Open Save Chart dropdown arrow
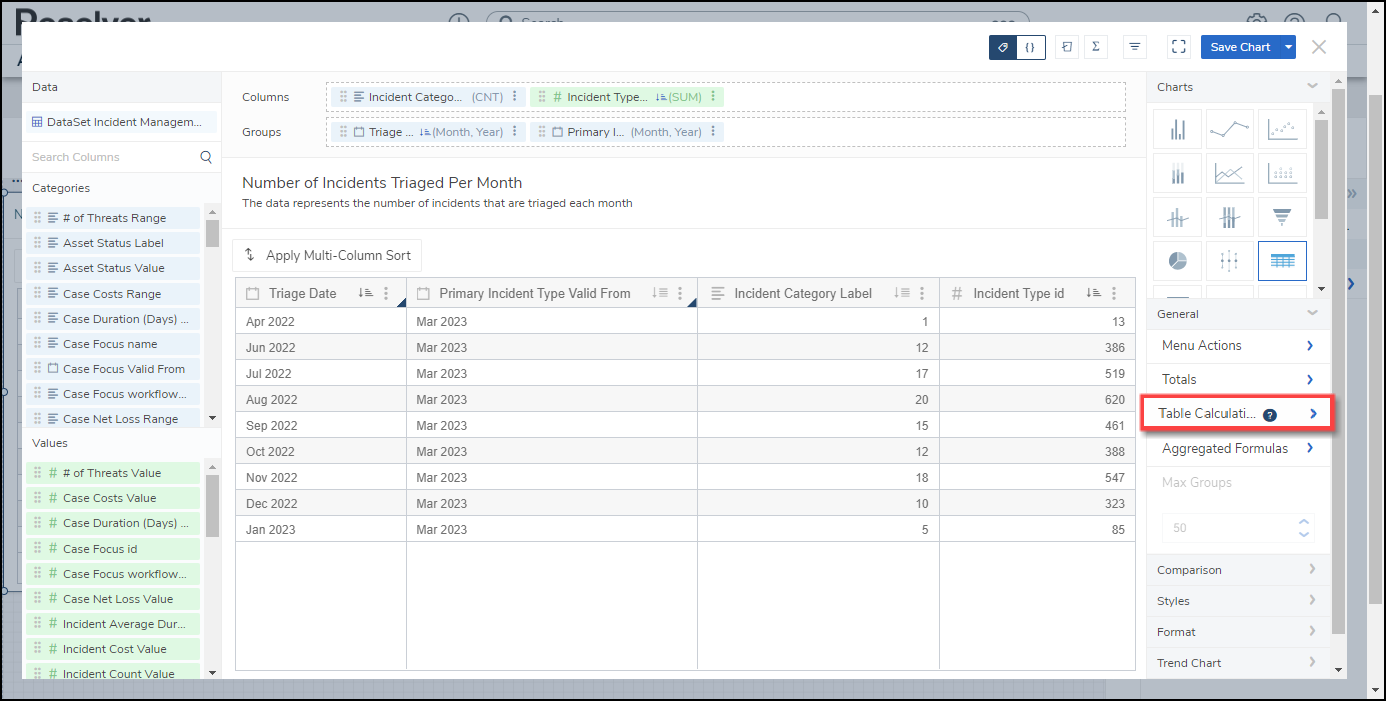 [1288, 47]
